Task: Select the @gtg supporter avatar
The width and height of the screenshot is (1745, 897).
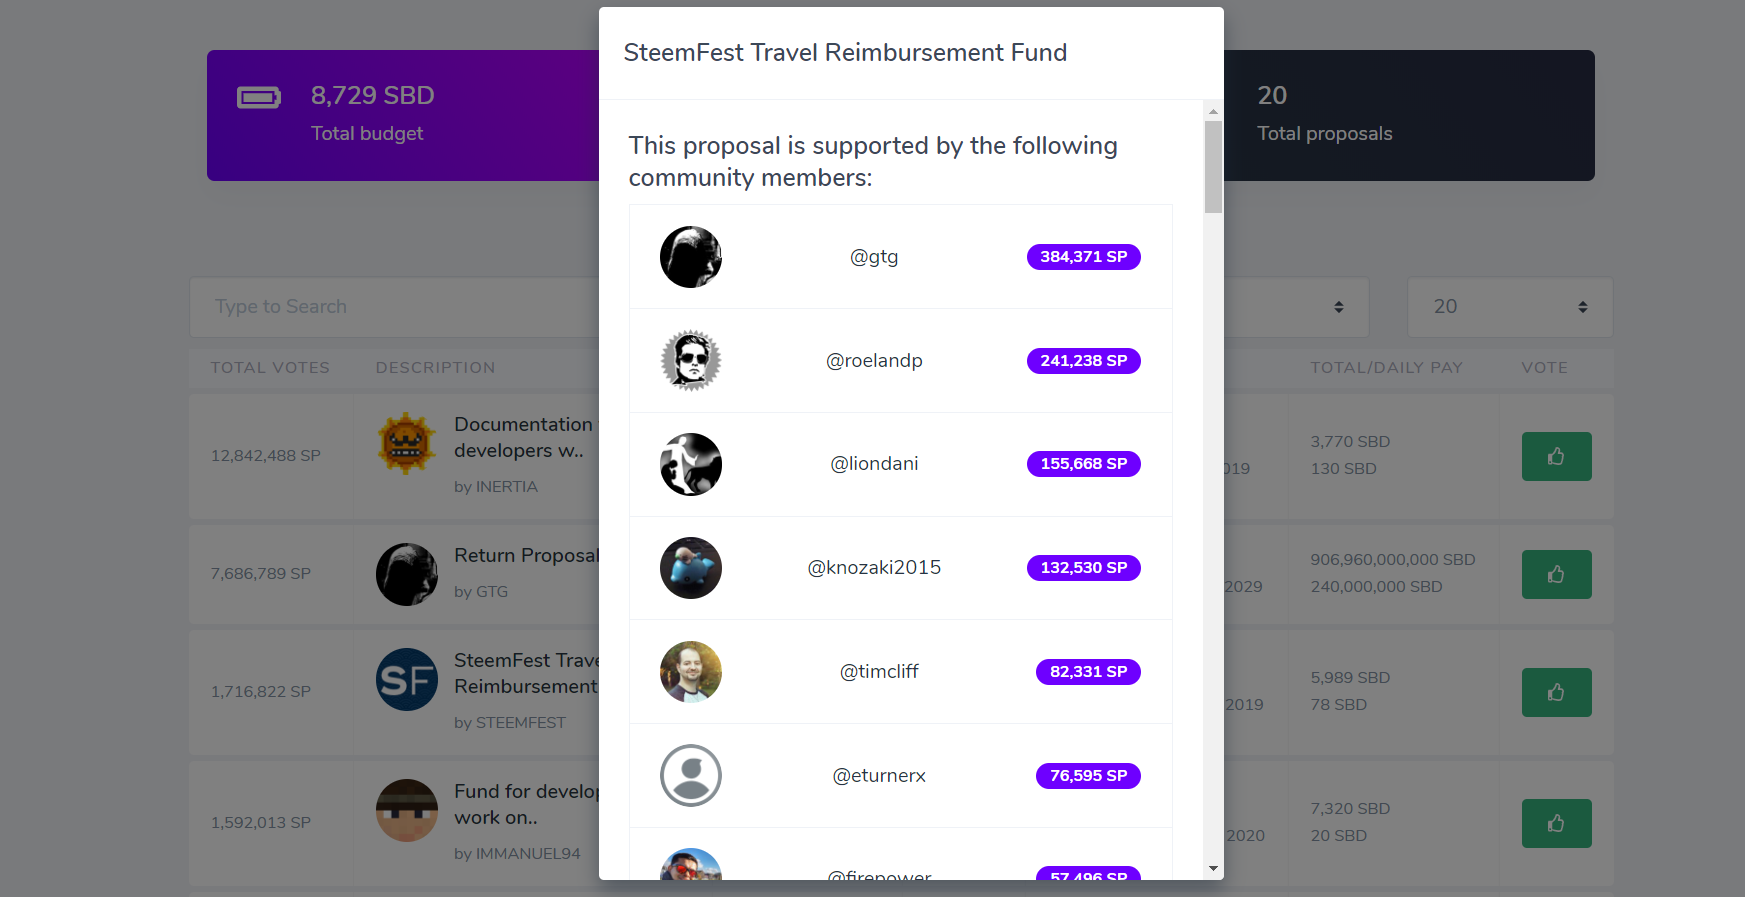Action: (691, 257)
